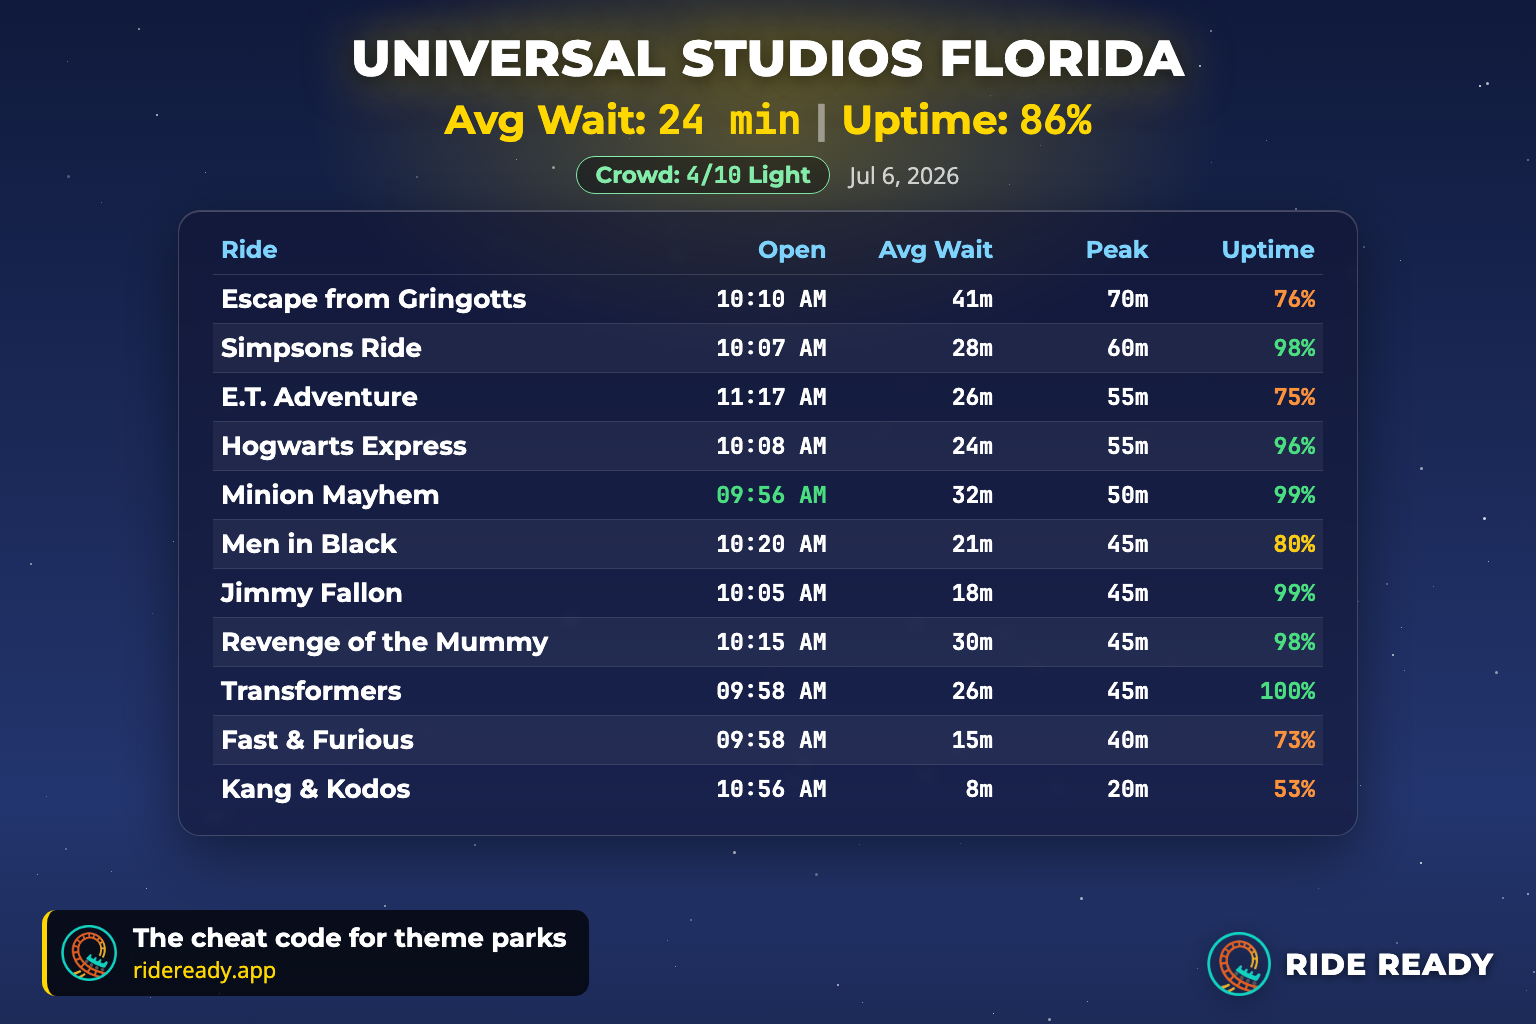Click the "Uptime: 86%" summary text
Viewport: 1536px width, 1024px height.
[x=967, y=120]
